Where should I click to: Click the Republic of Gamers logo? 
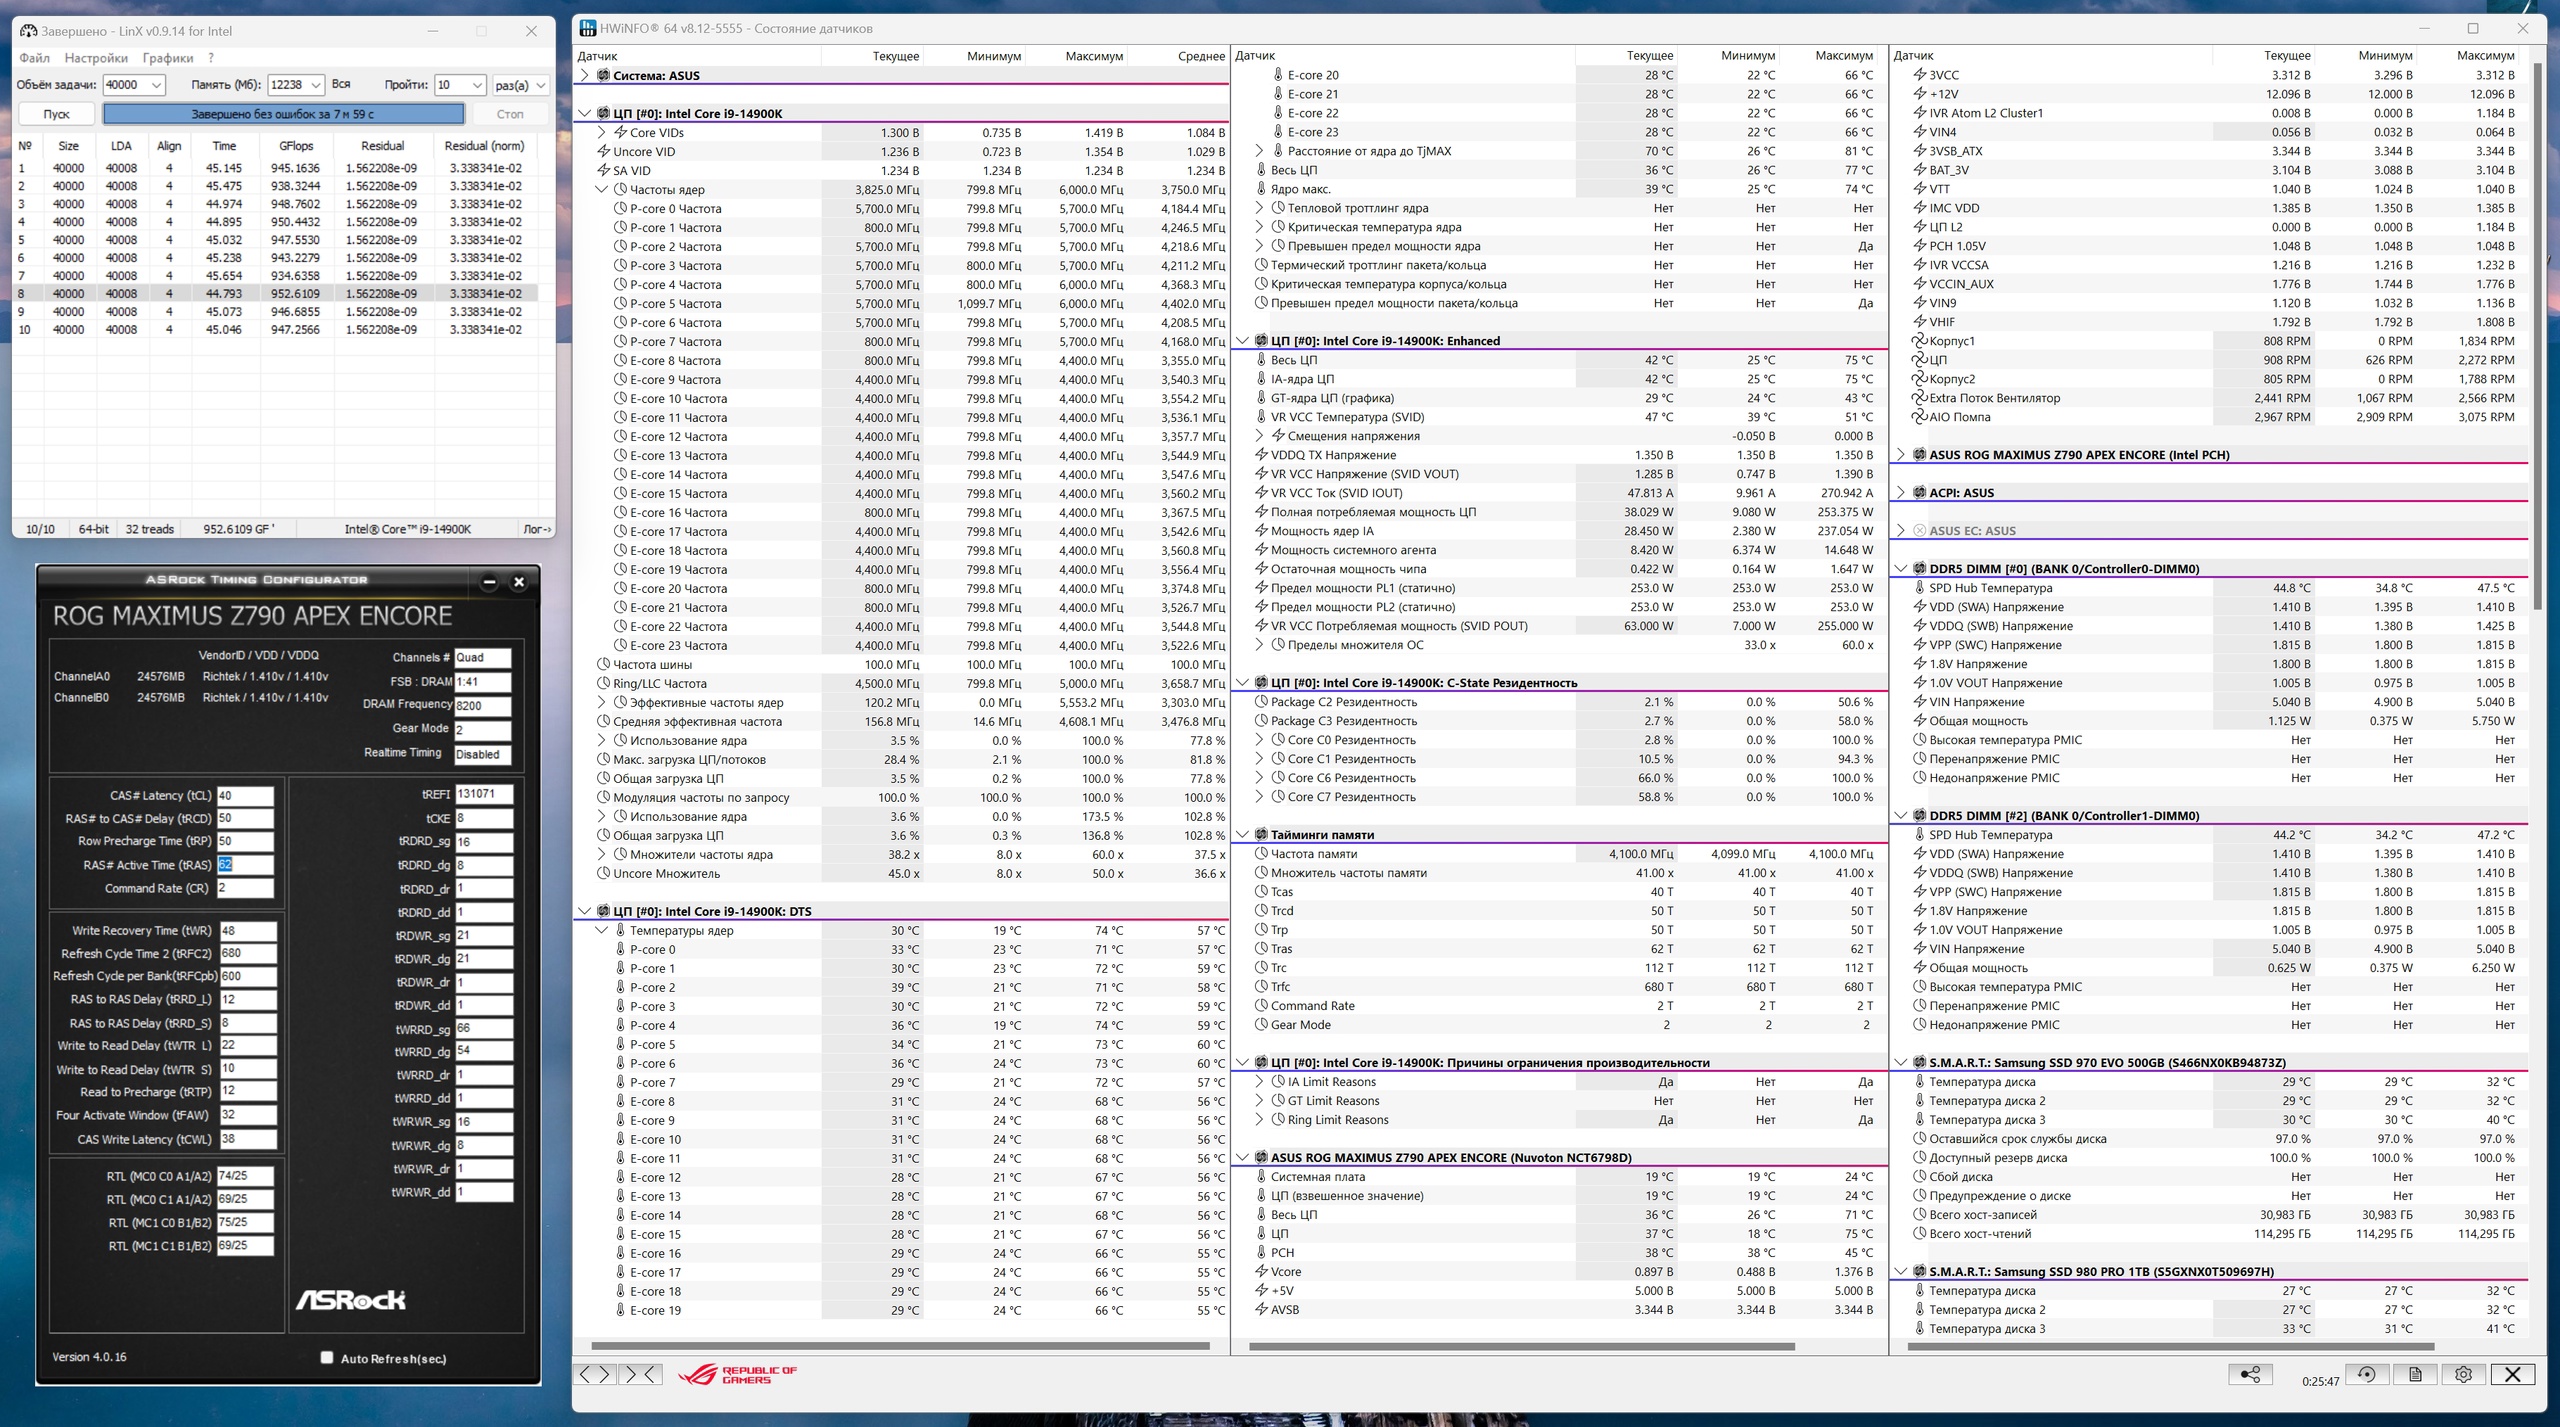pos(738,1374)
